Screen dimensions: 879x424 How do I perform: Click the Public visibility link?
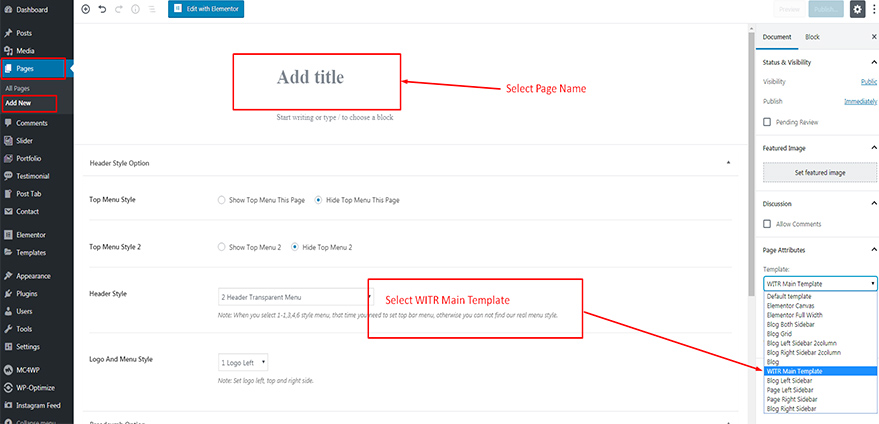point(869,81)
